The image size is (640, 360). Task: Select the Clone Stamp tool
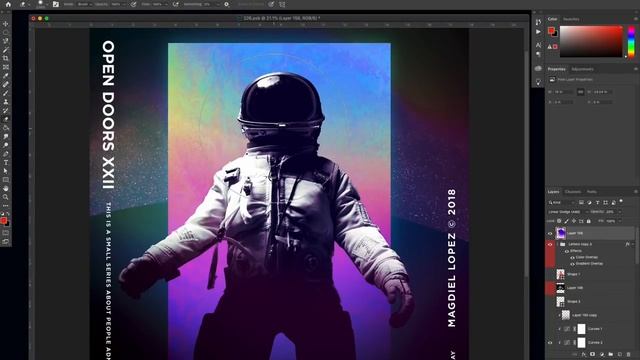[x=6, y=102]
